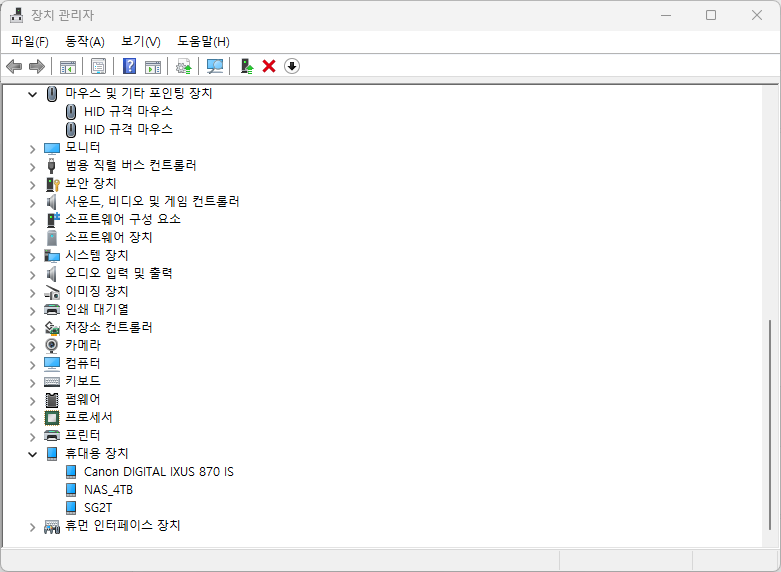Expand the 모니터 node chevron
Viewport: 781px width, 572px height.
[32, 148]
